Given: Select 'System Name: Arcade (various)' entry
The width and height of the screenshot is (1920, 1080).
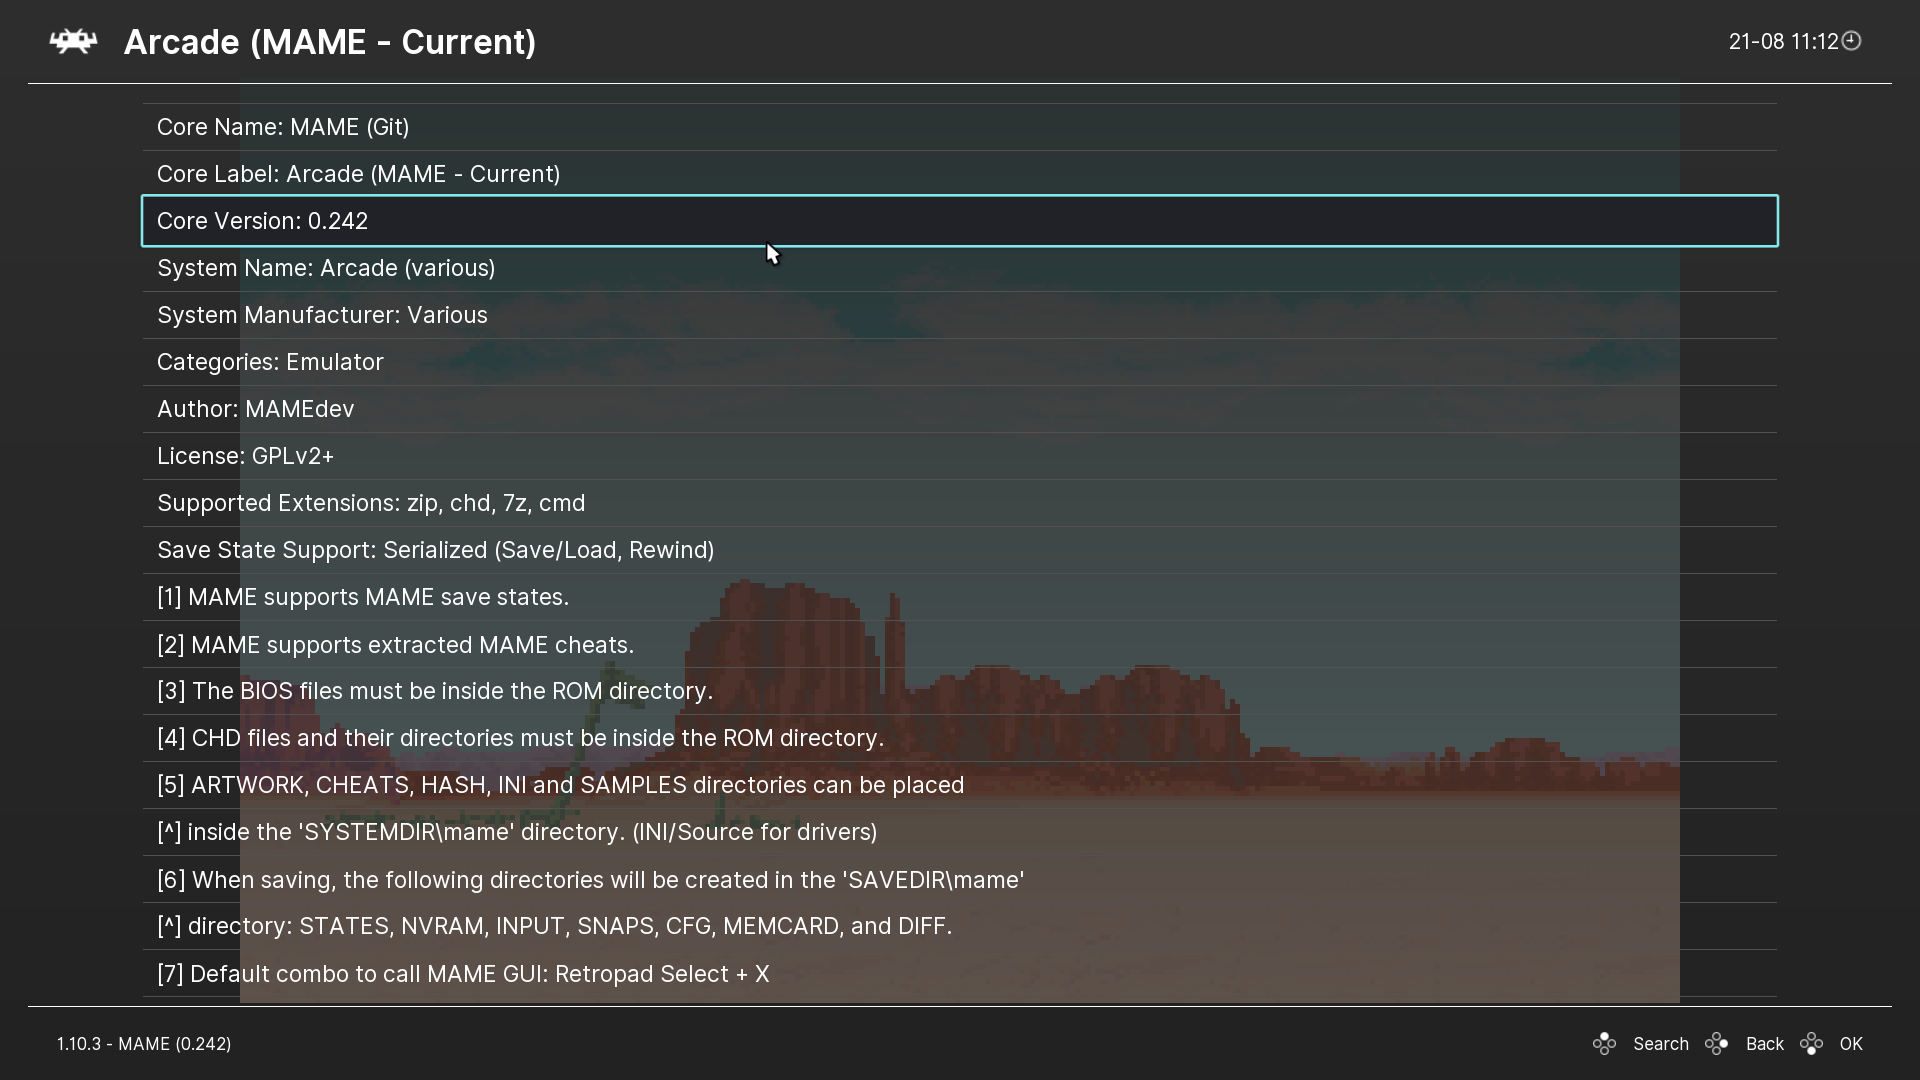Looking at the screenshot, I should click(x=960, y=268).
